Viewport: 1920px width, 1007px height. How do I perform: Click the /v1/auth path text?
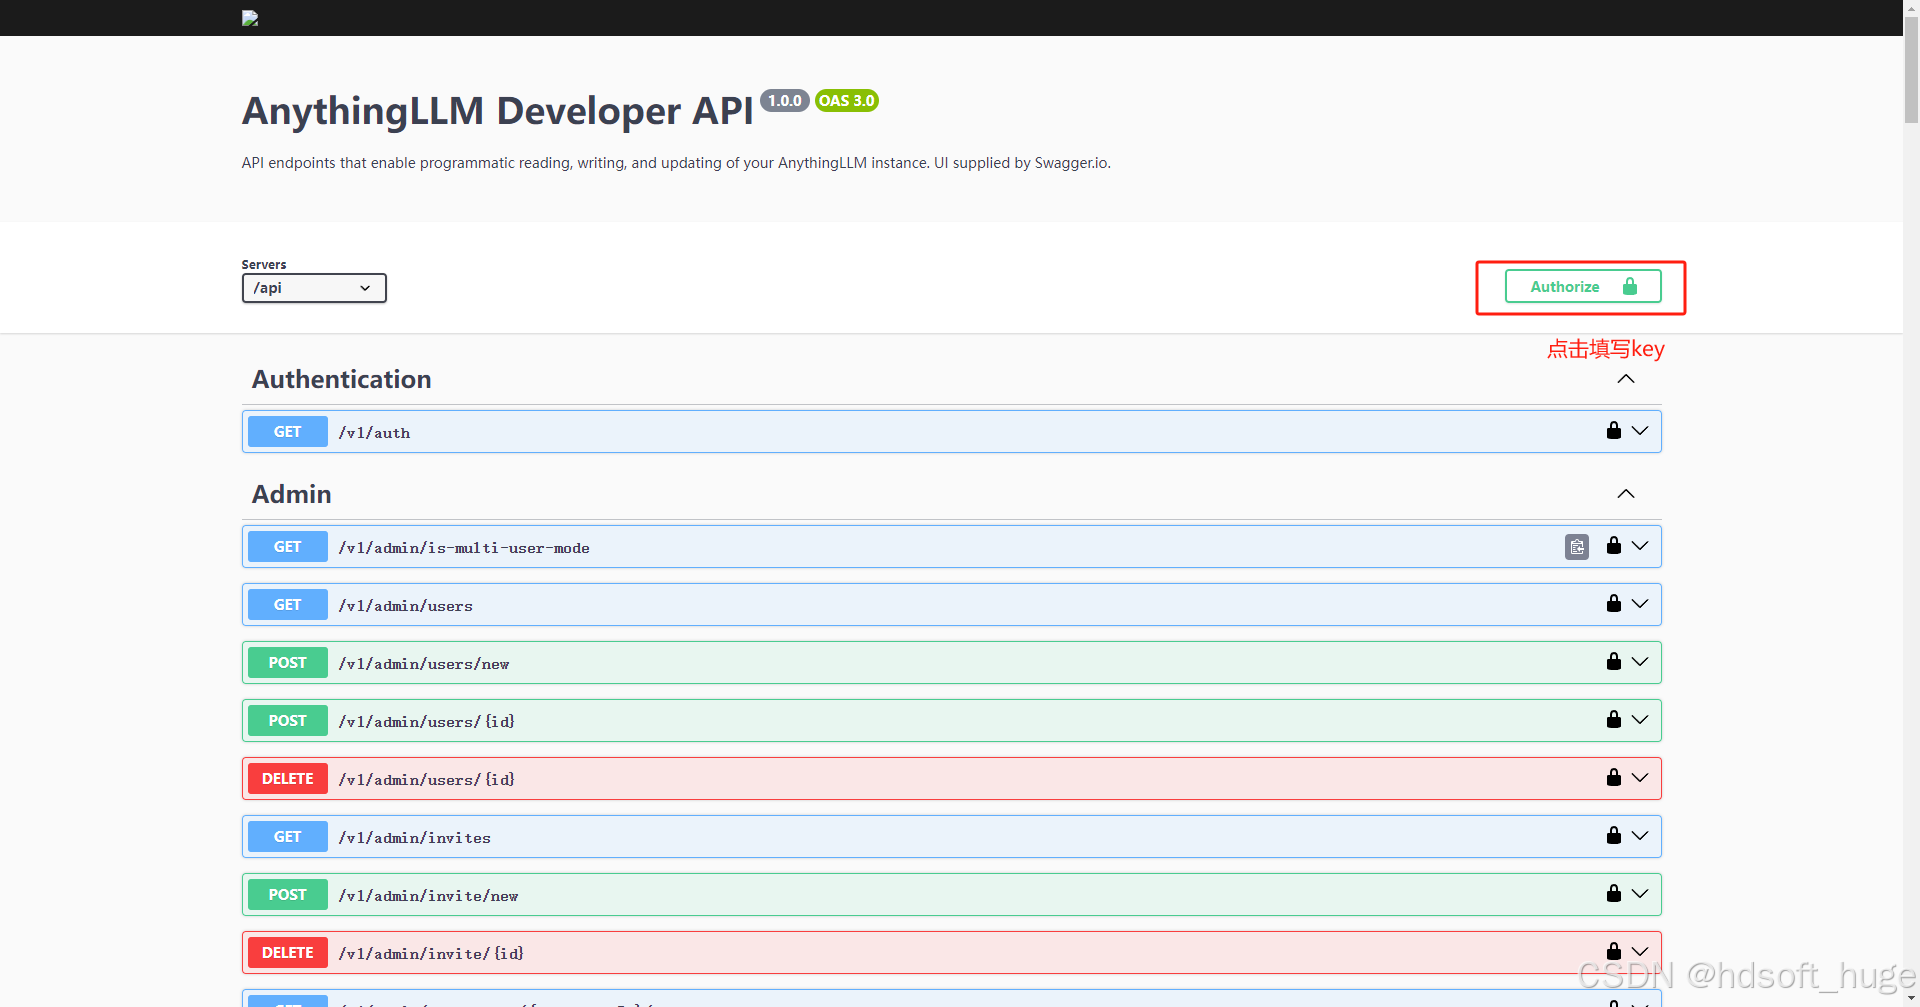374,433
